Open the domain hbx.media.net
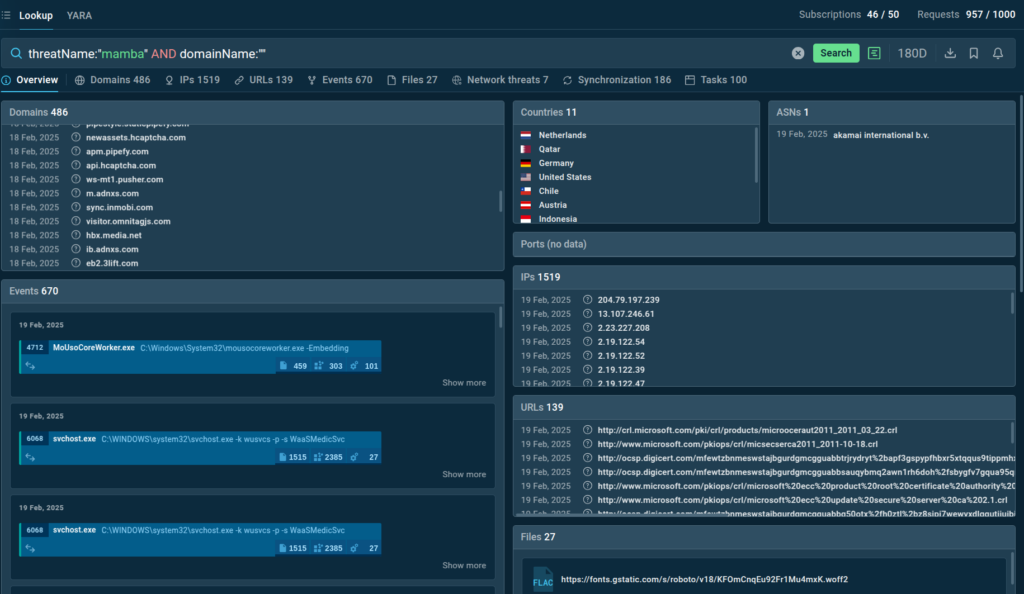This screenshot has height=594, width=1024. pos(113,235)
